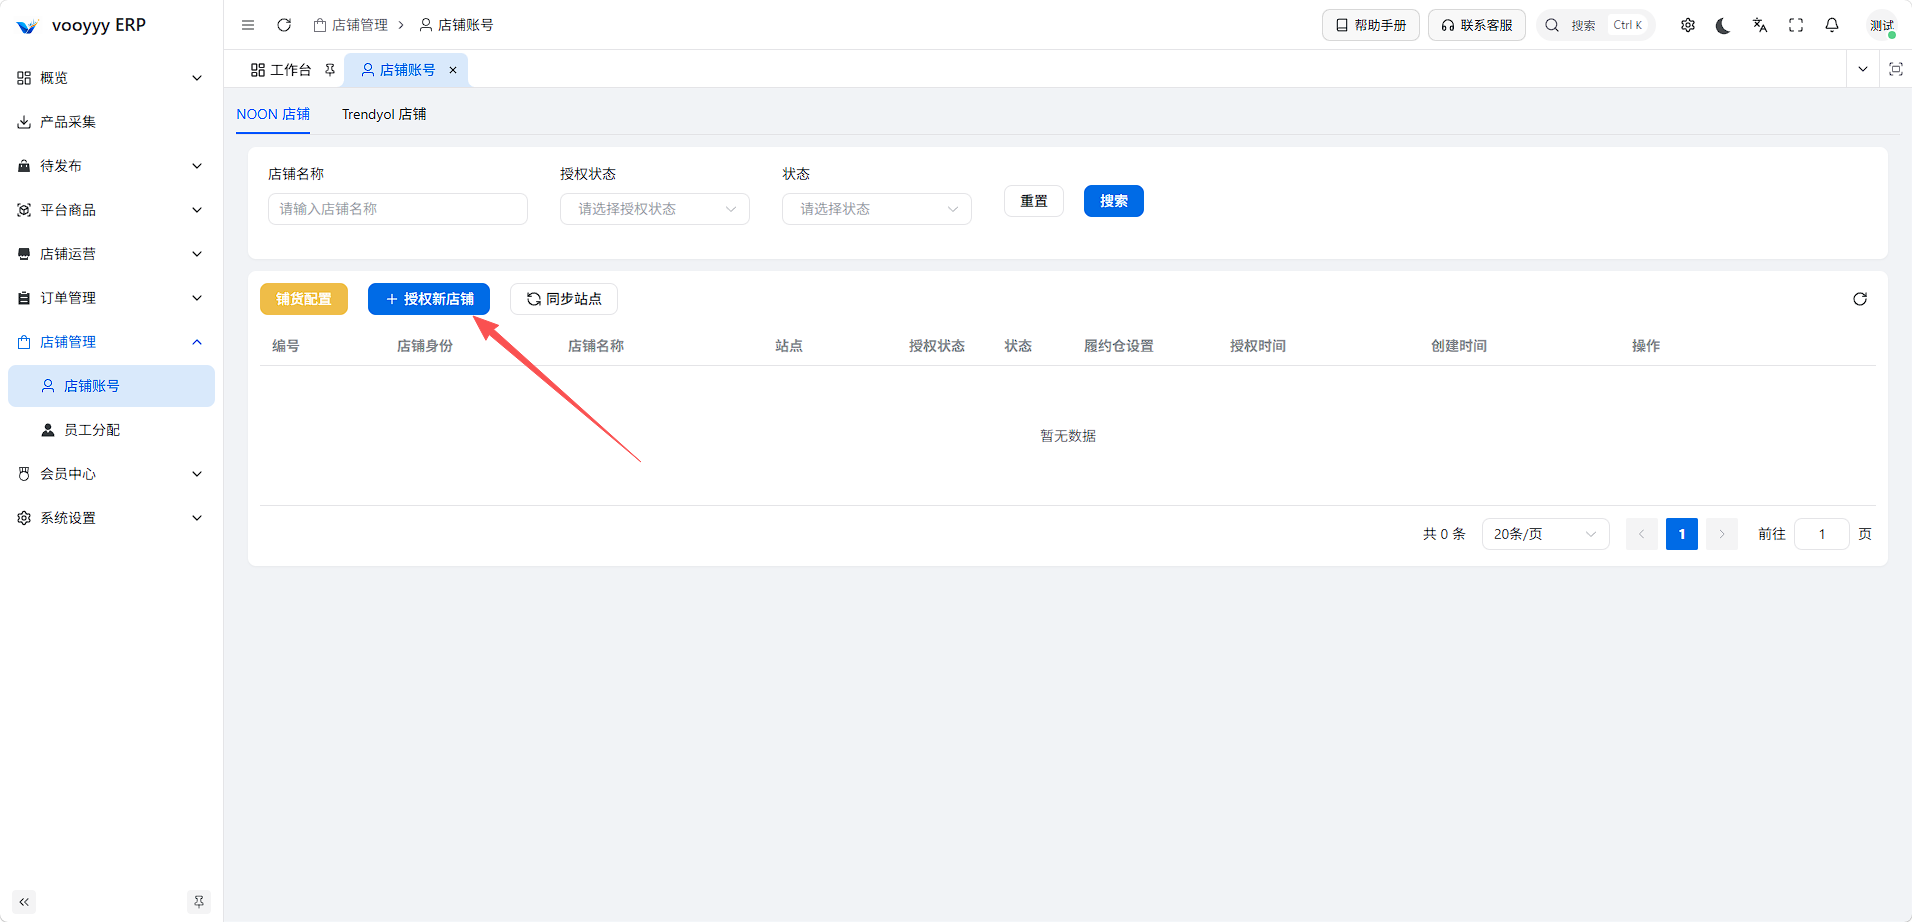1912x922 pixels.
Task: Toggle the hamburger menu icon
Action: [x=248, y=25]
